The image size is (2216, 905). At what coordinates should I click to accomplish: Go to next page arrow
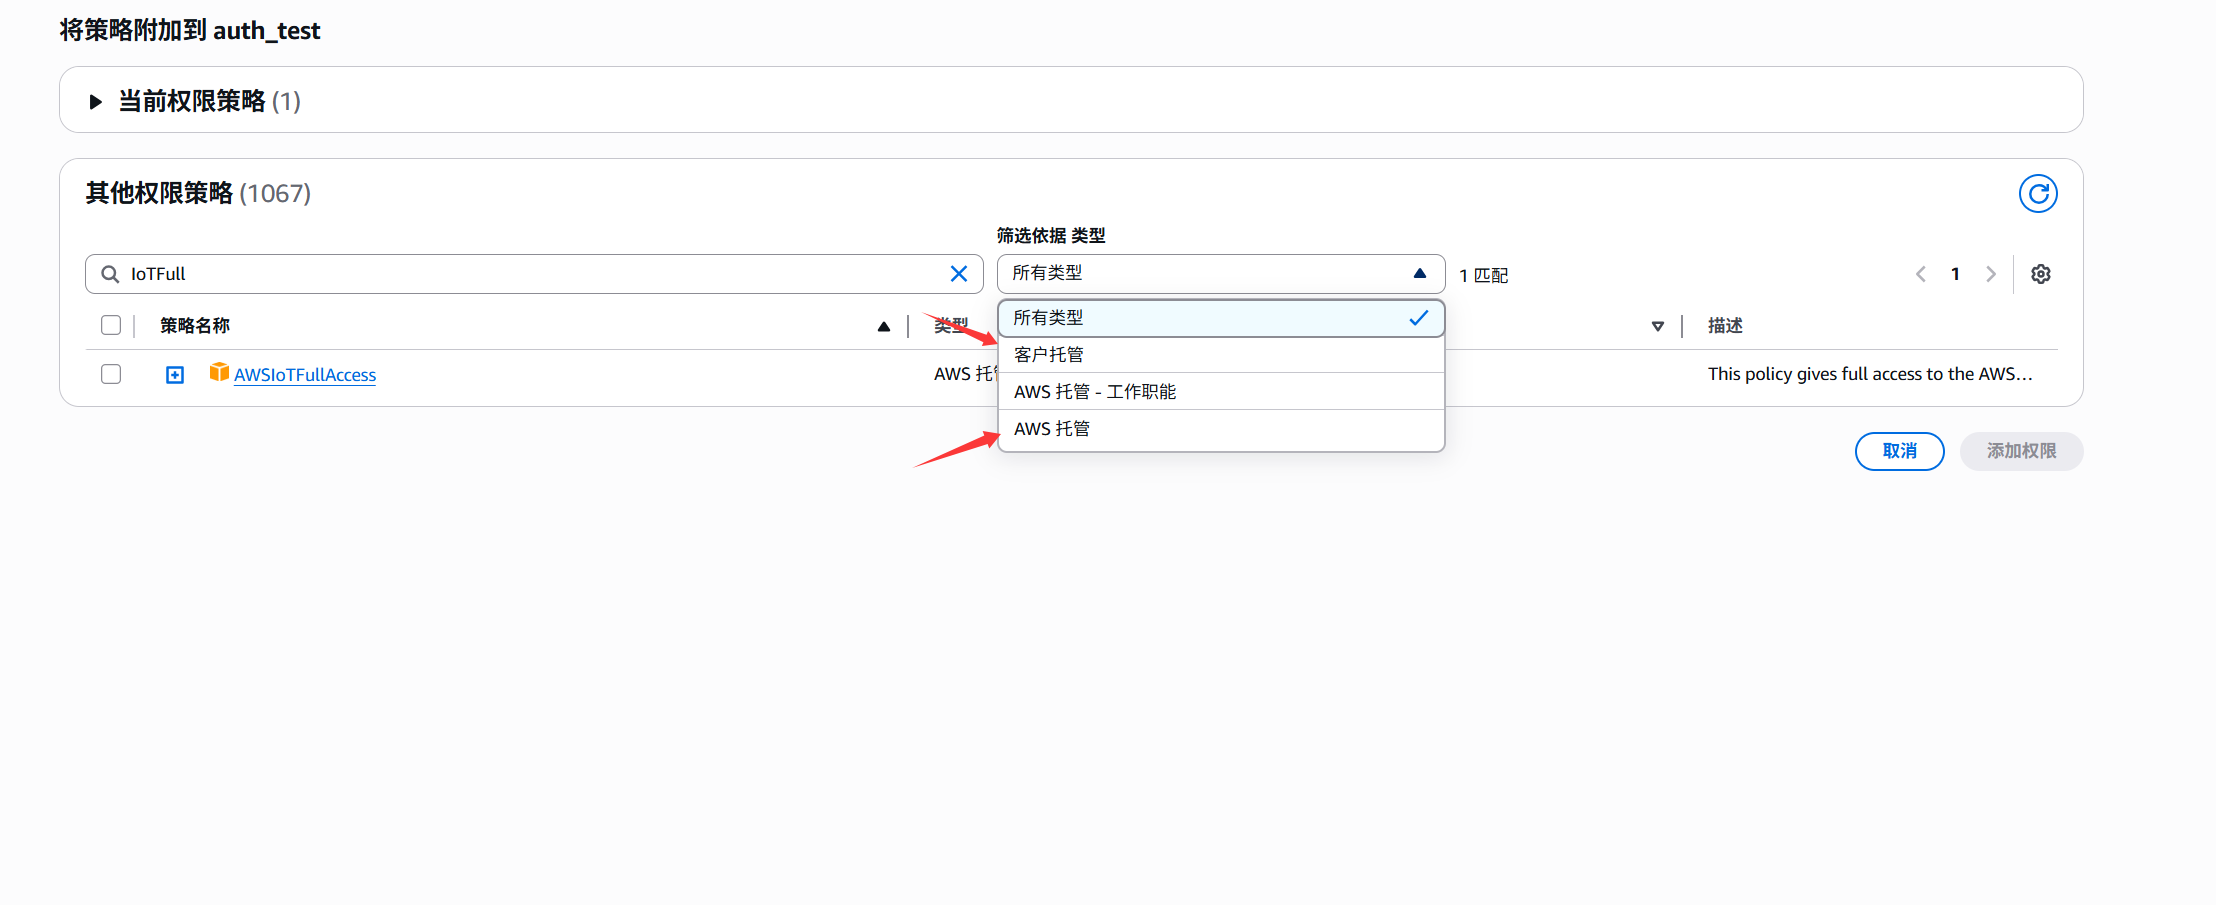point(1991,274)
